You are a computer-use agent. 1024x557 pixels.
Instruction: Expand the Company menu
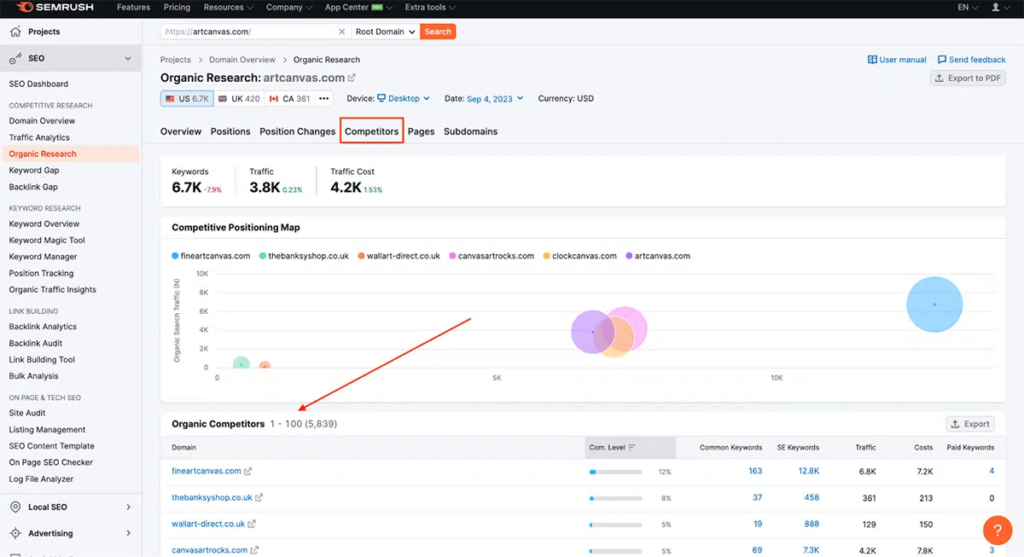[x=289, y=7]
